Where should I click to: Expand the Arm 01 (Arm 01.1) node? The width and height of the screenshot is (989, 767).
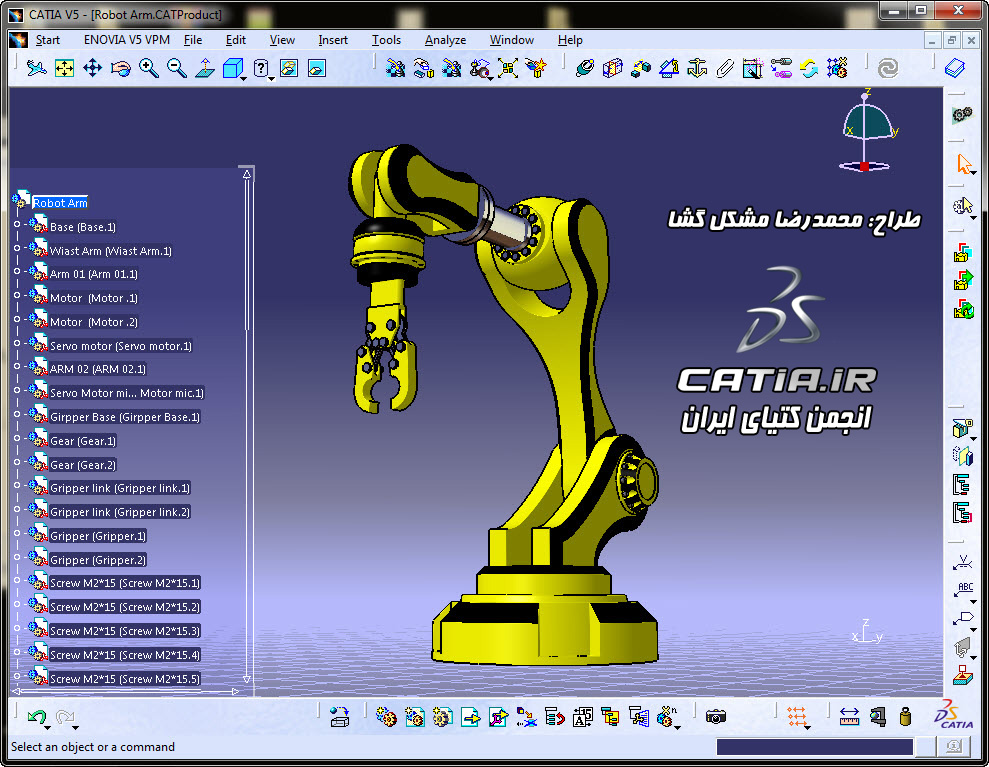pos(17,271)
